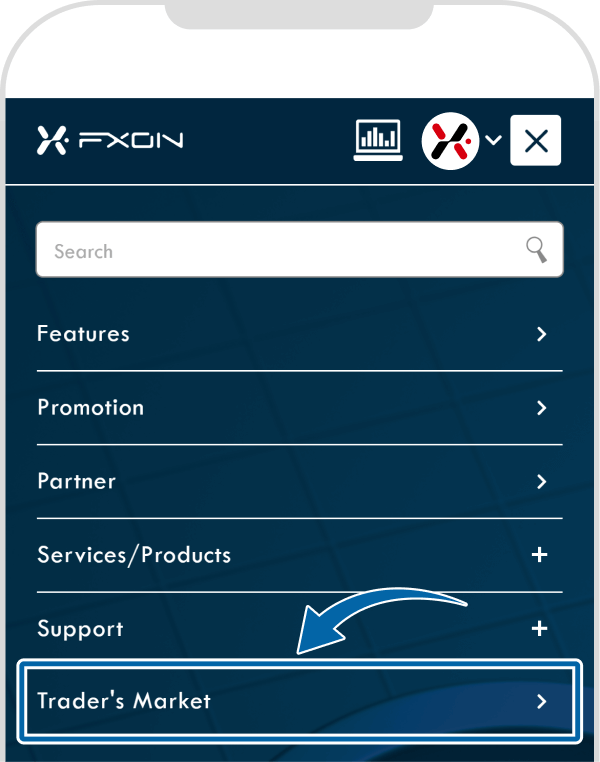Click the arrow beside Promotion

click(542, 408)
